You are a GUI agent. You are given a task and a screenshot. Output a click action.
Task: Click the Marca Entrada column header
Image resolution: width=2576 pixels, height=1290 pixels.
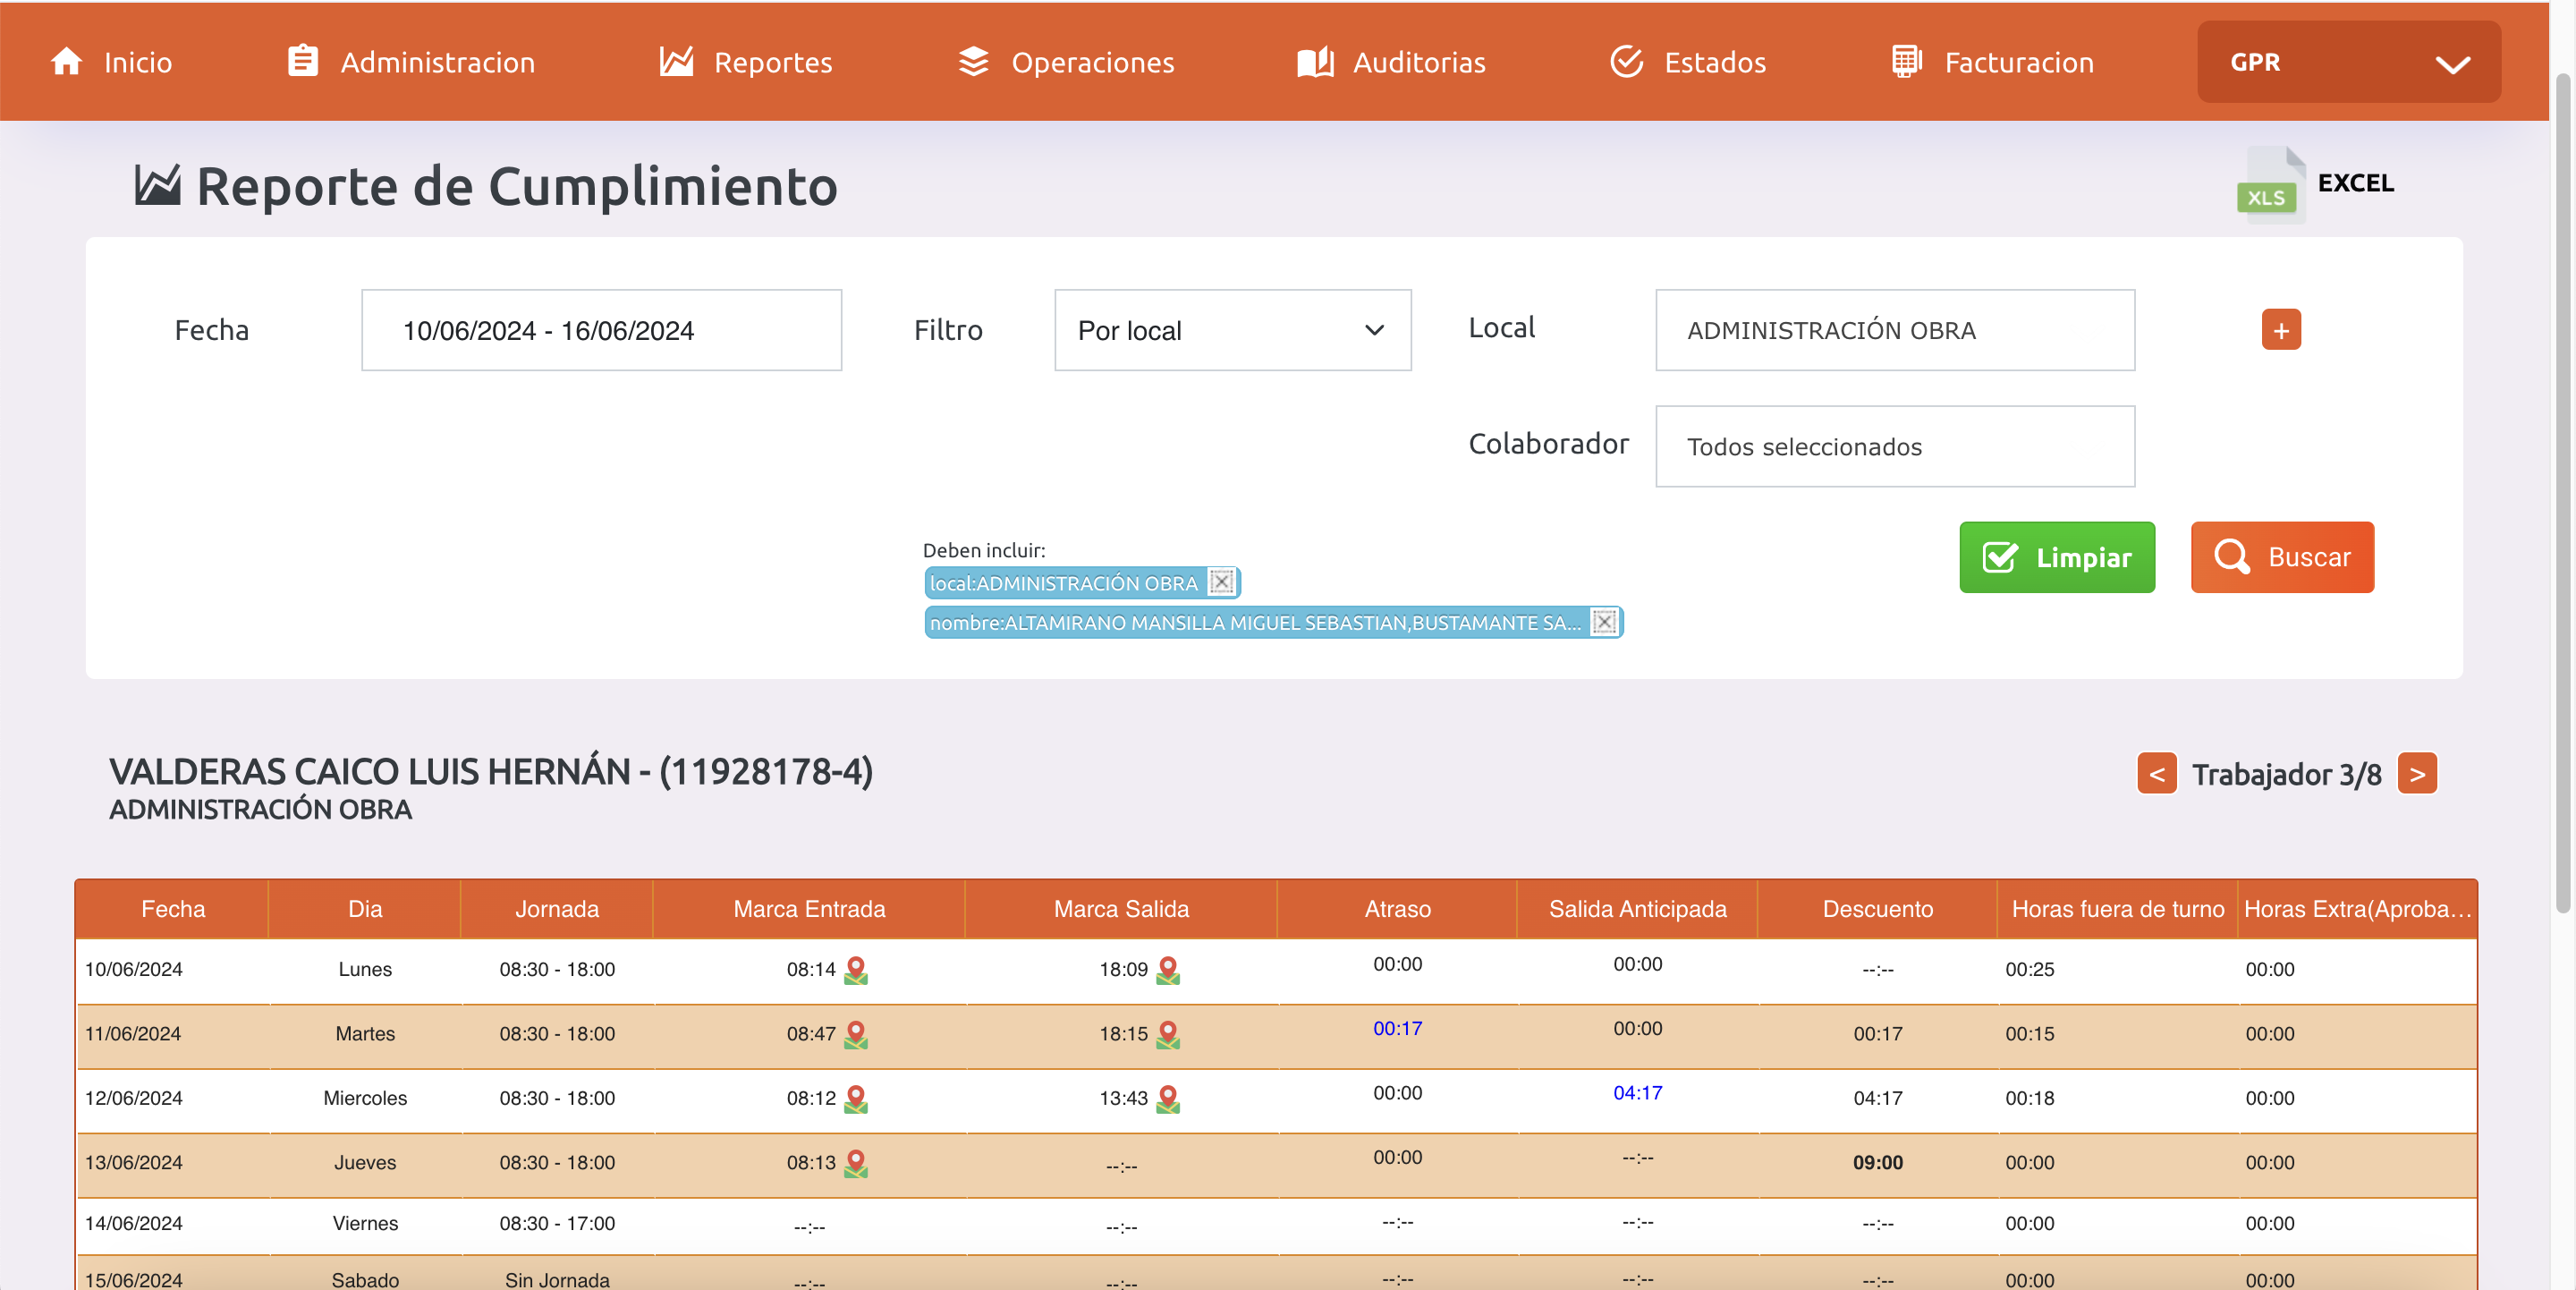pyautogui.click(x=809, y=909)
